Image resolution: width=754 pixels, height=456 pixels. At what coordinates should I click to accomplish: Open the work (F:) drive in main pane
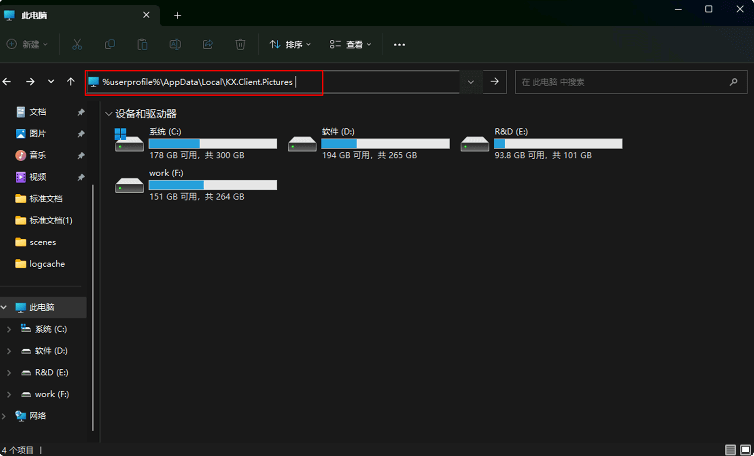(x=195, y=185)
